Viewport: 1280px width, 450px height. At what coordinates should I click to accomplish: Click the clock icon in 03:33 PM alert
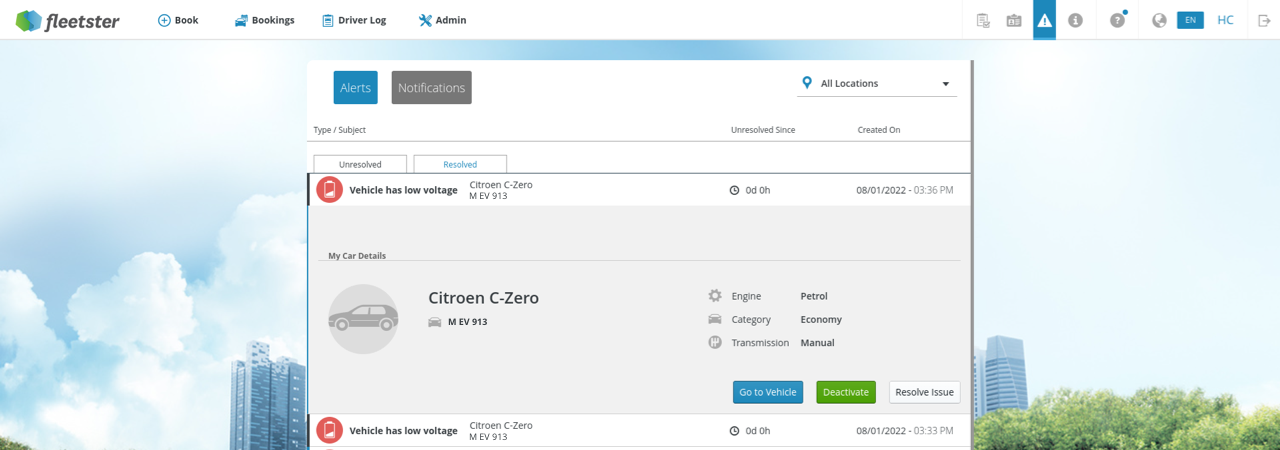[735, 430]
